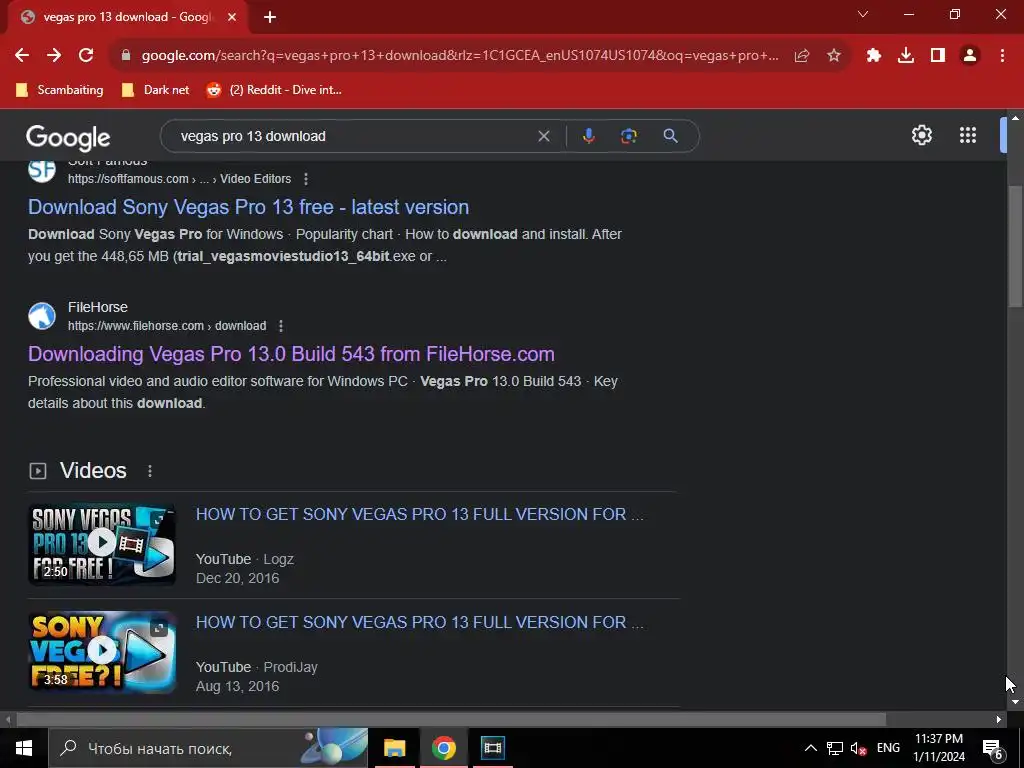Click the horizontal scrollbar thumb
The image size is (1024, 768).
coord(451,720)
